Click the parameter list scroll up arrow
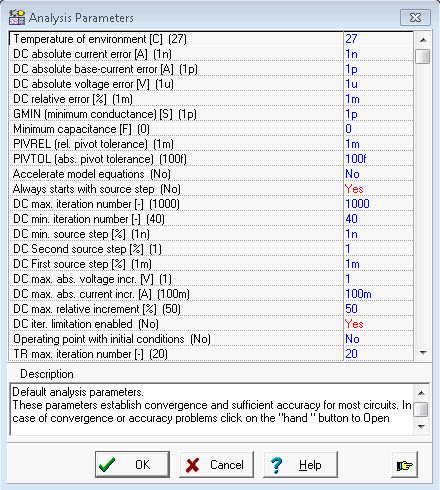The width and height of the screenshot is (440, 490). click(x=423, y=40)
